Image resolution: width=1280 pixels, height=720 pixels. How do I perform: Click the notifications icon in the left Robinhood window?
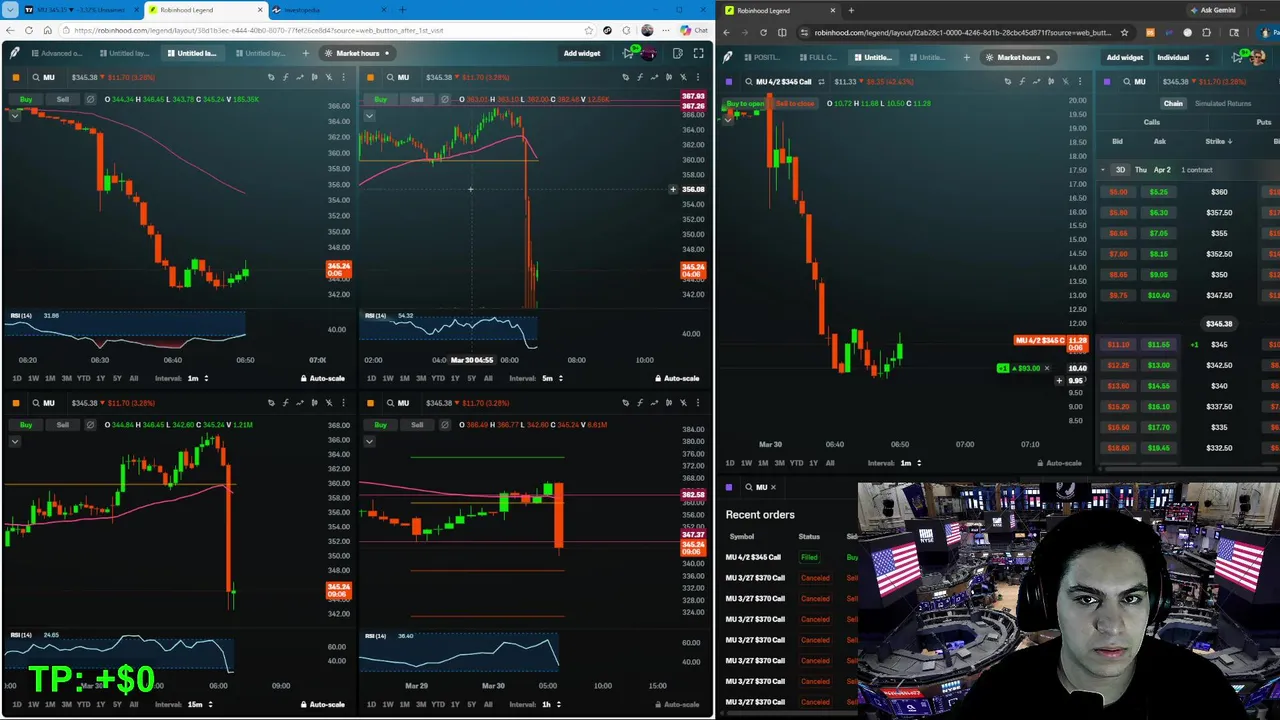click(629, 53)
